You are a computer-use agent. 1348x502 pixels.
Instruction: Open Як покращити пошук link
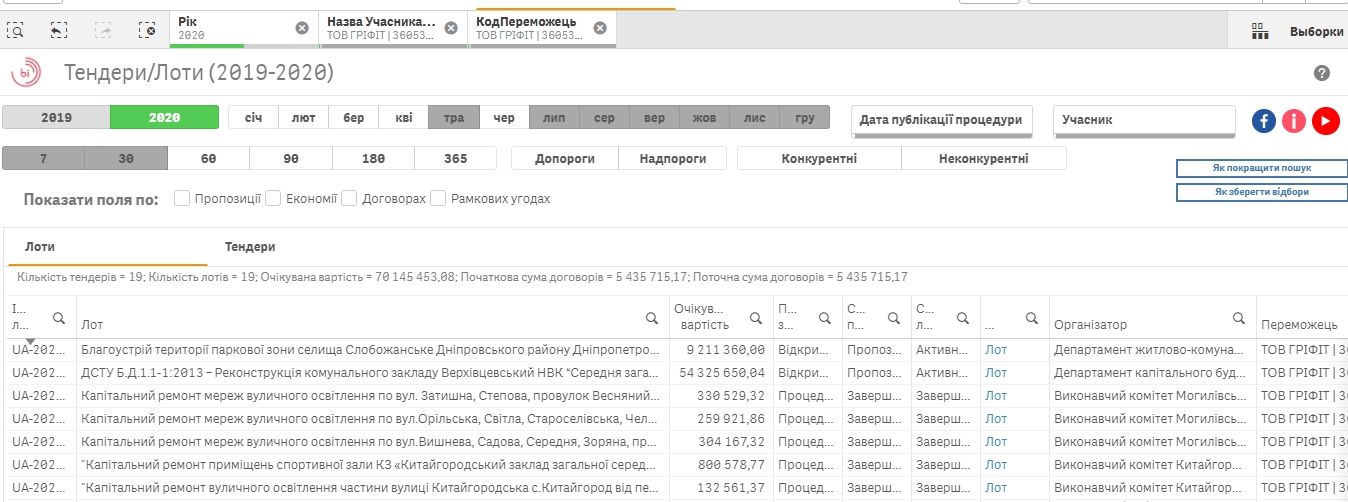click(x=1261, y=168)
